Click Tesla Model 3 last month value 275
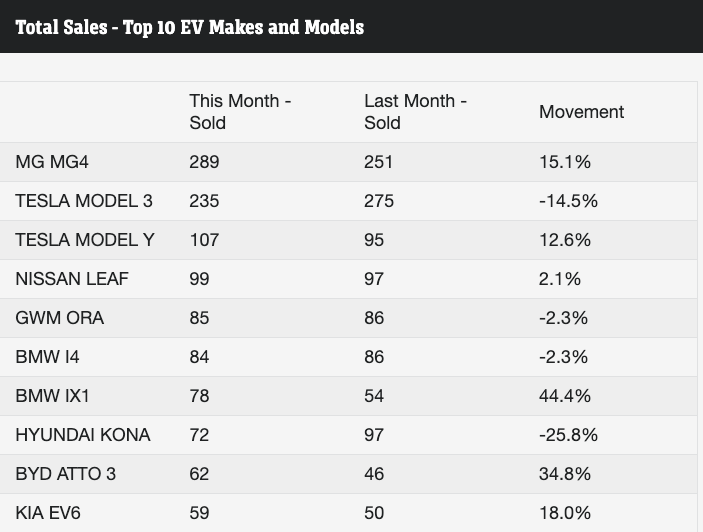 pyautogui.click(x=379, y=201)
